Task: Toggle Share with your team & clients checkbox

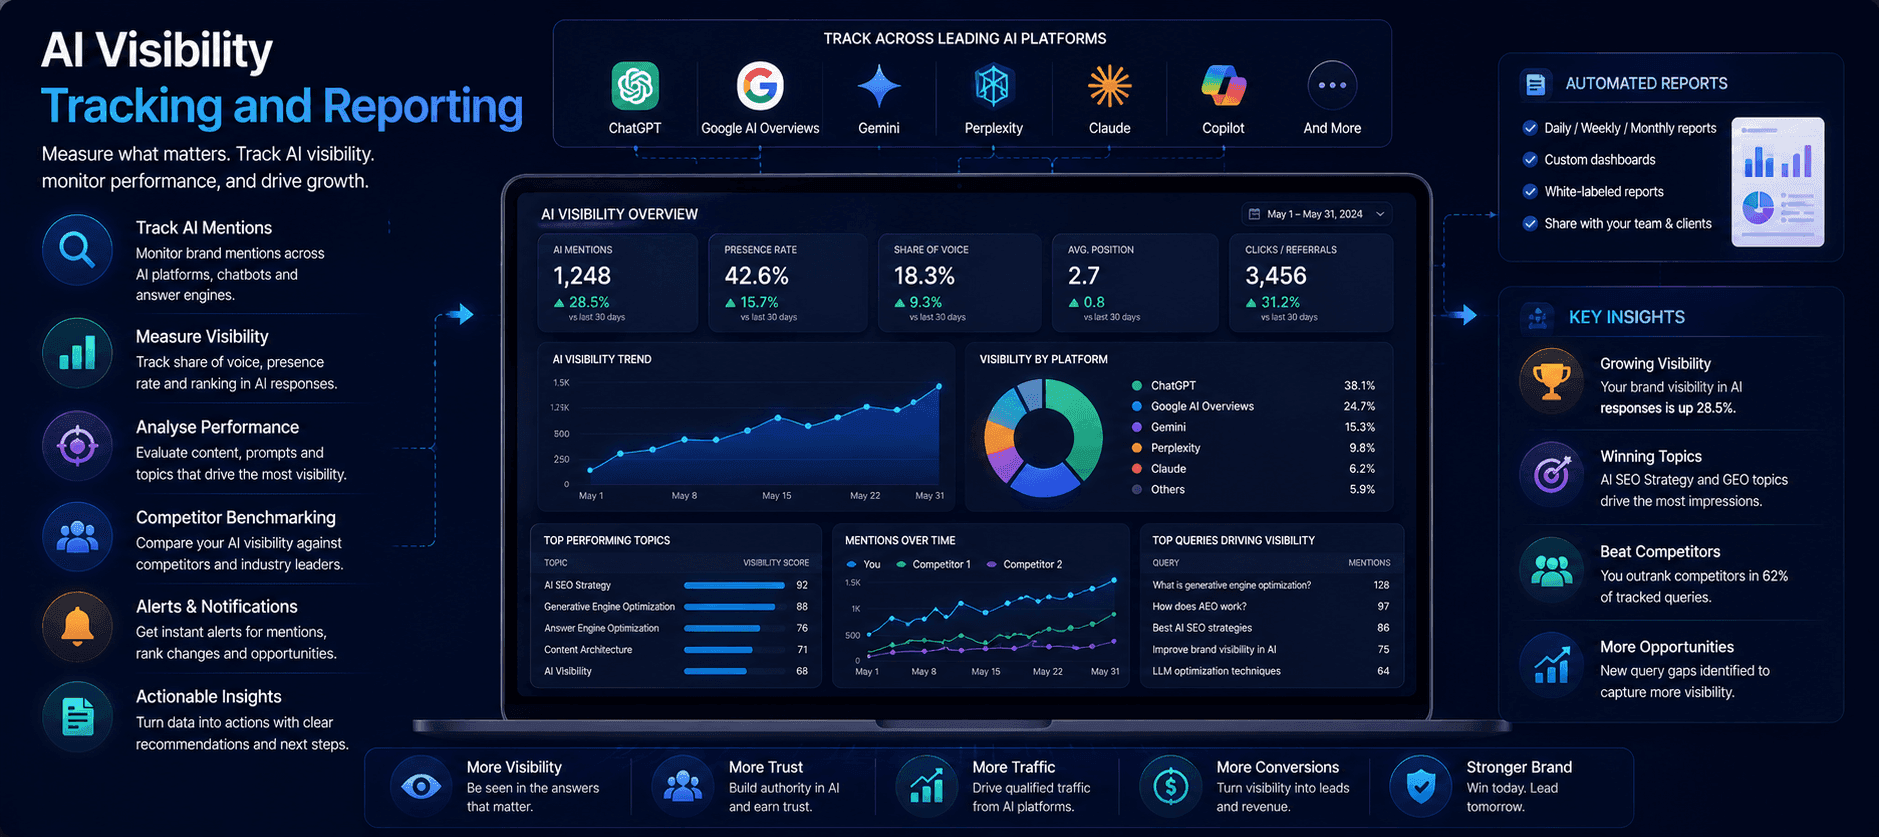Action: click(x=1530, y=223)
